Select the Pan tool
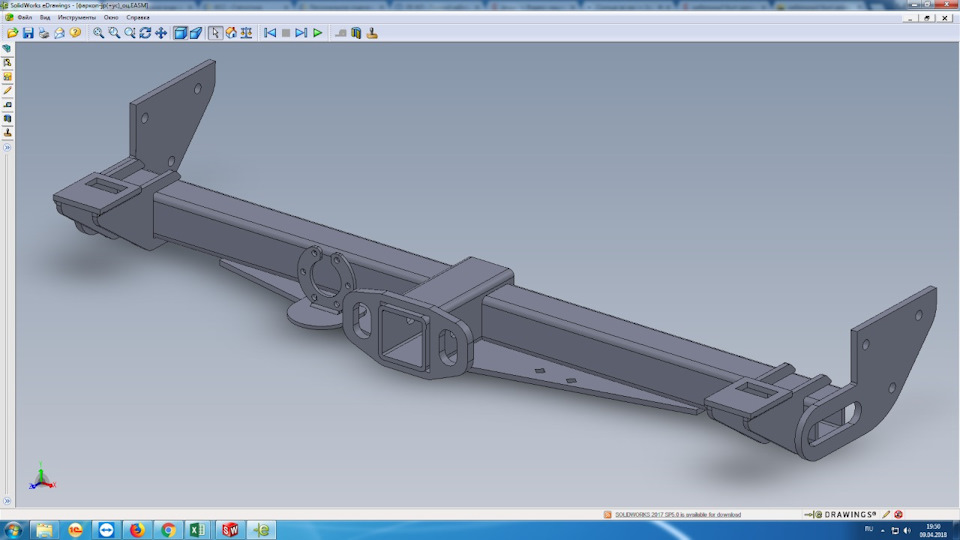Viewport: 960px width, 540px height. [161, 32]
